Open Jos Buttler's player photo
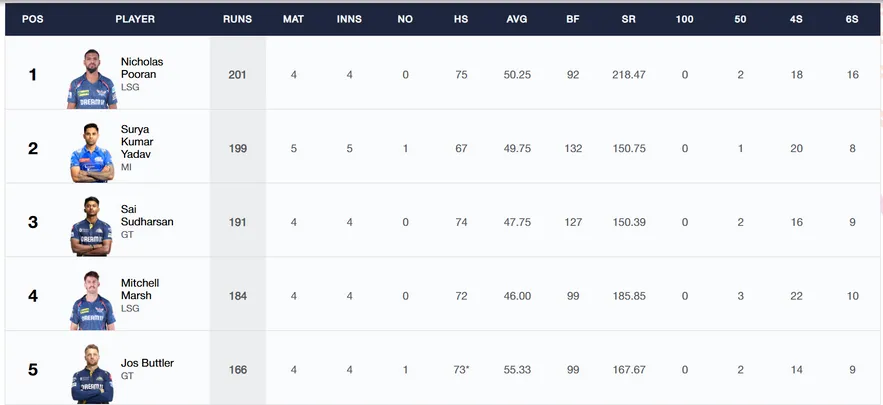Viewport: 883px width, 405px height. (92, 373)
